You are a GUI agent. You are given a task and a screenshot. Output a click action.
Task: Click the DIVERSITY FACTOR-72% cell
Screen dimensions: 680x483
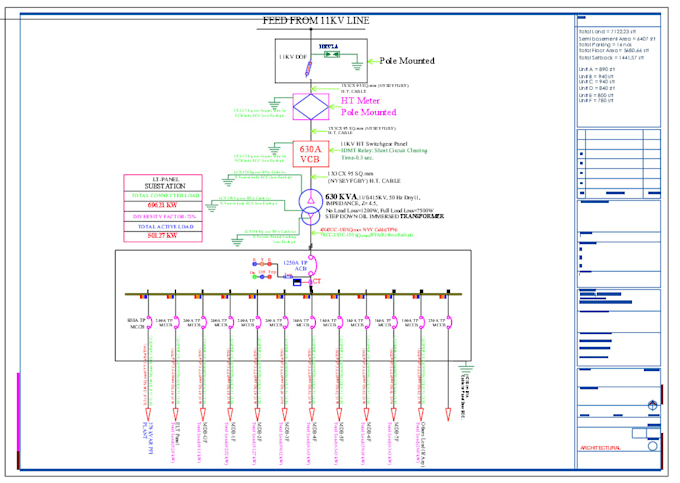point(163,216)
